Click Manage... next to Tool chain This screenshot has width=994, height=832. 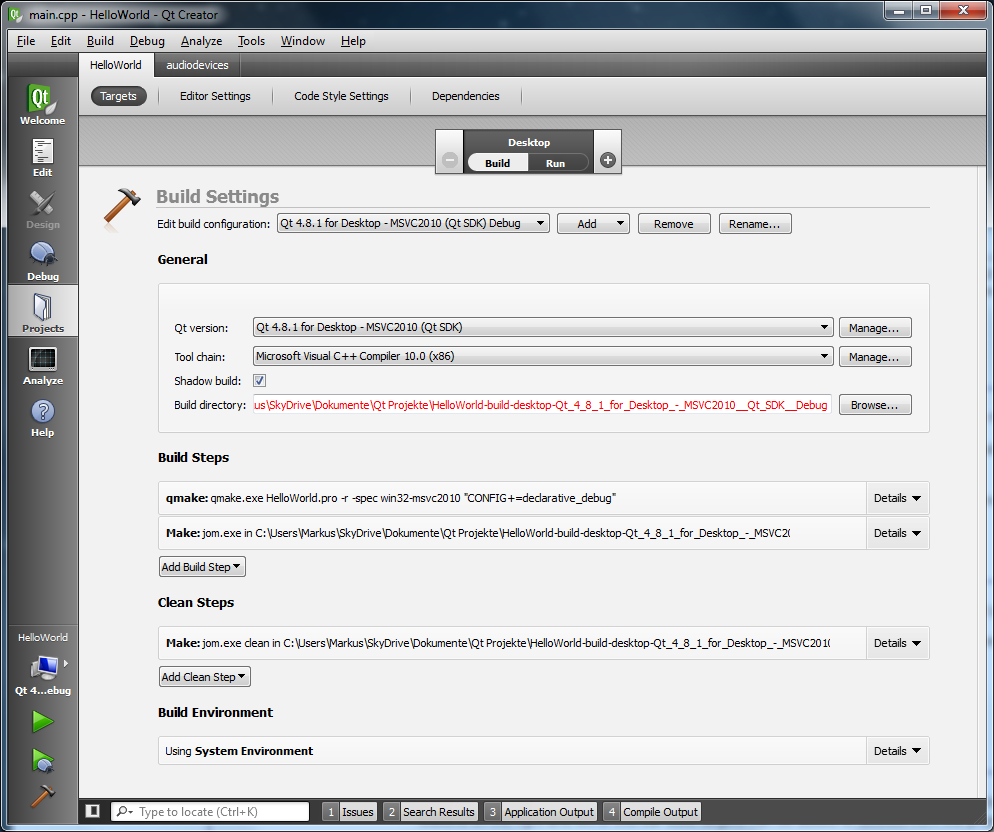[875, 357]
